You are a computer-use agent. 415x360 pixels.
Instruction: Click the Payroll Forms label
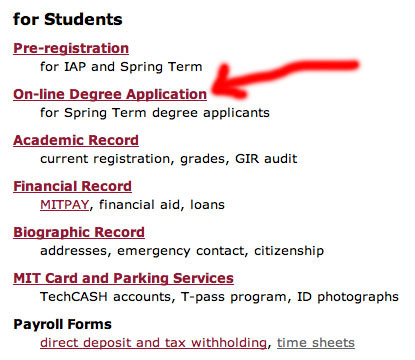coord(62,324)
